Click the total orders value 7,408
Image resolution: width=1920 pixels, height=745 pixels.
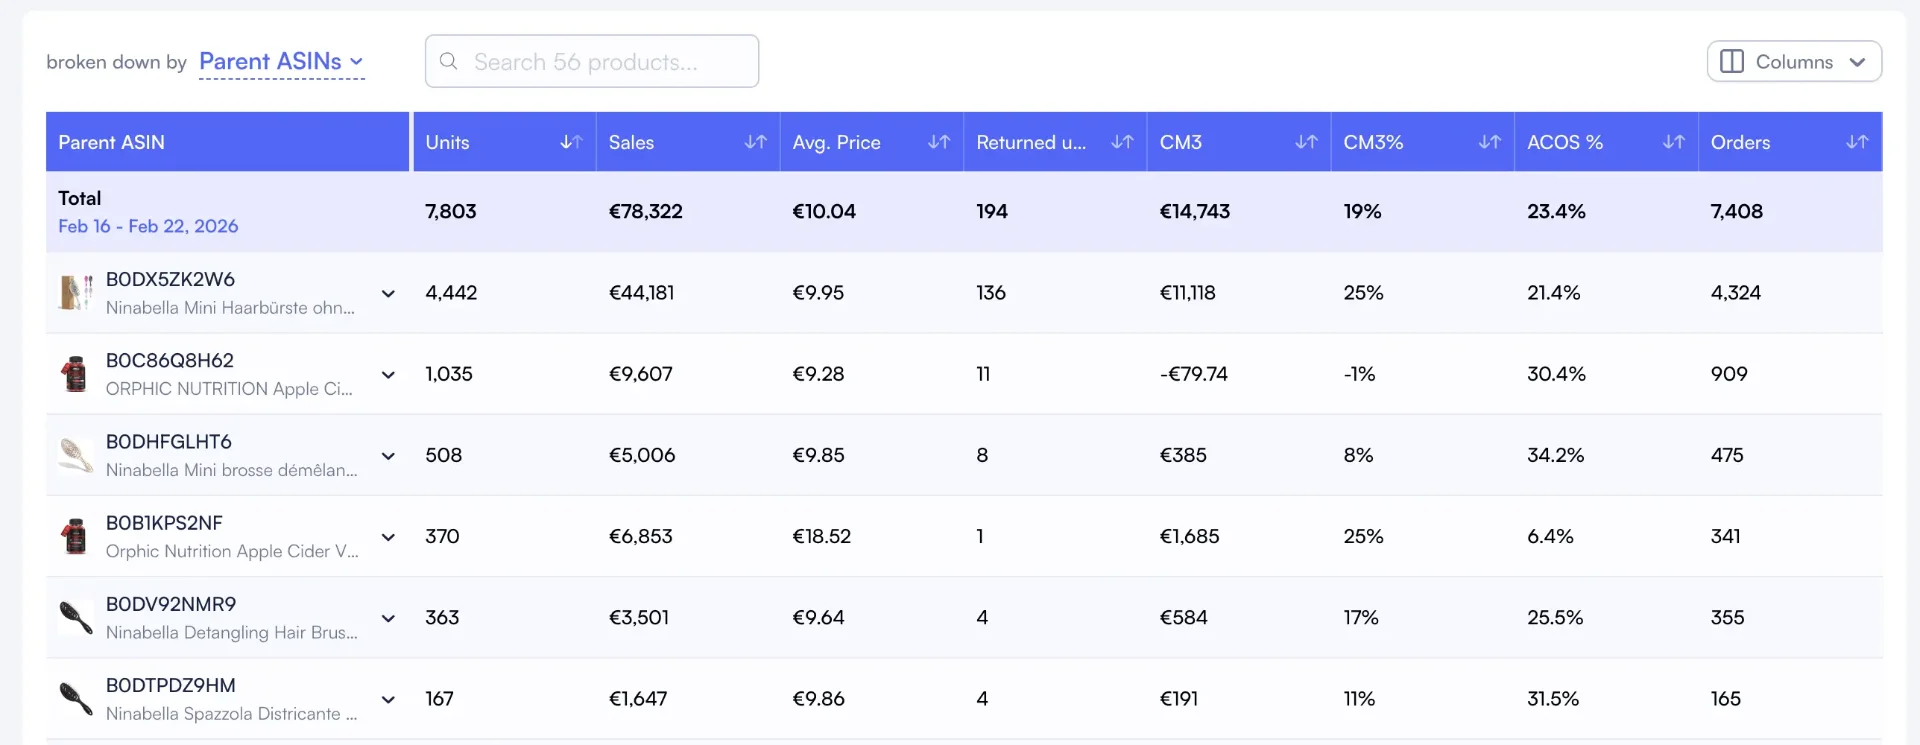[1737, 211]
